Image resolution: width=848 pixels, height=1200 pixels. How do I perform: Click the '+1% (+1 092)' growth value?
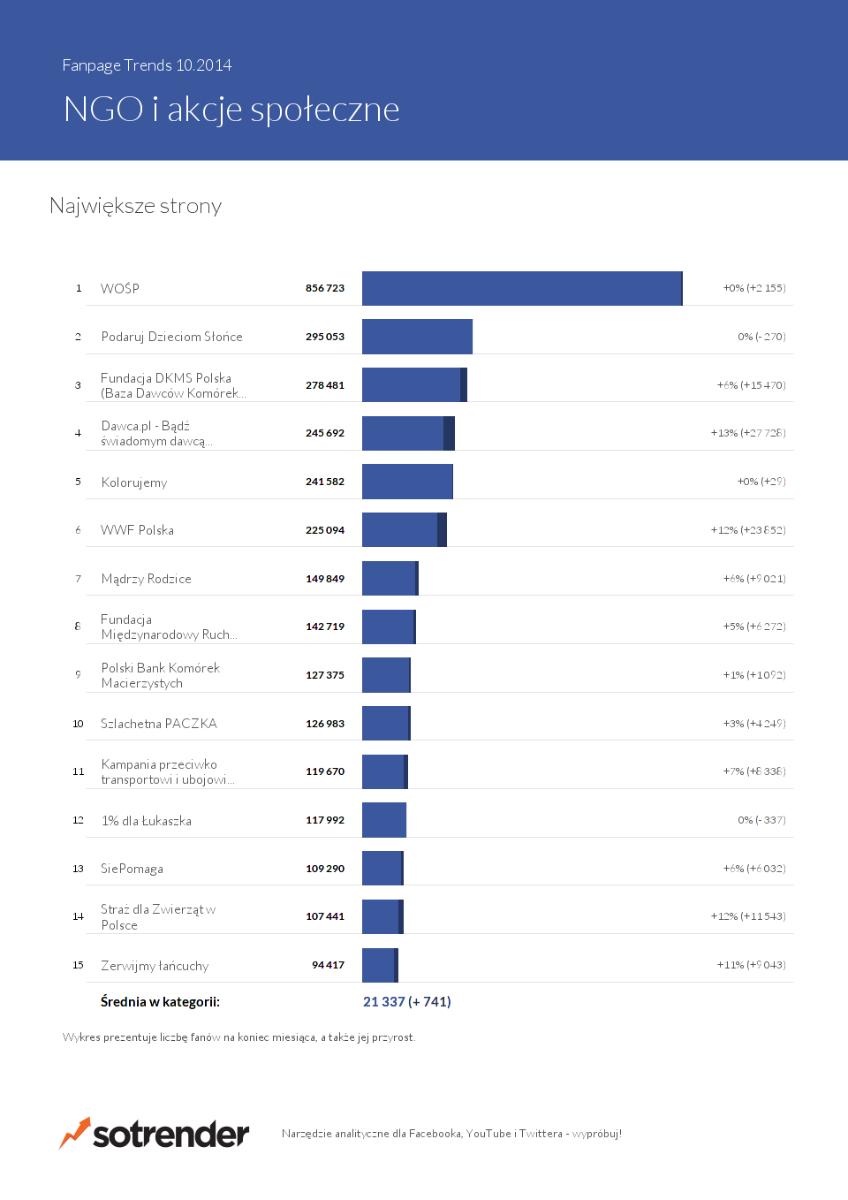754,675
